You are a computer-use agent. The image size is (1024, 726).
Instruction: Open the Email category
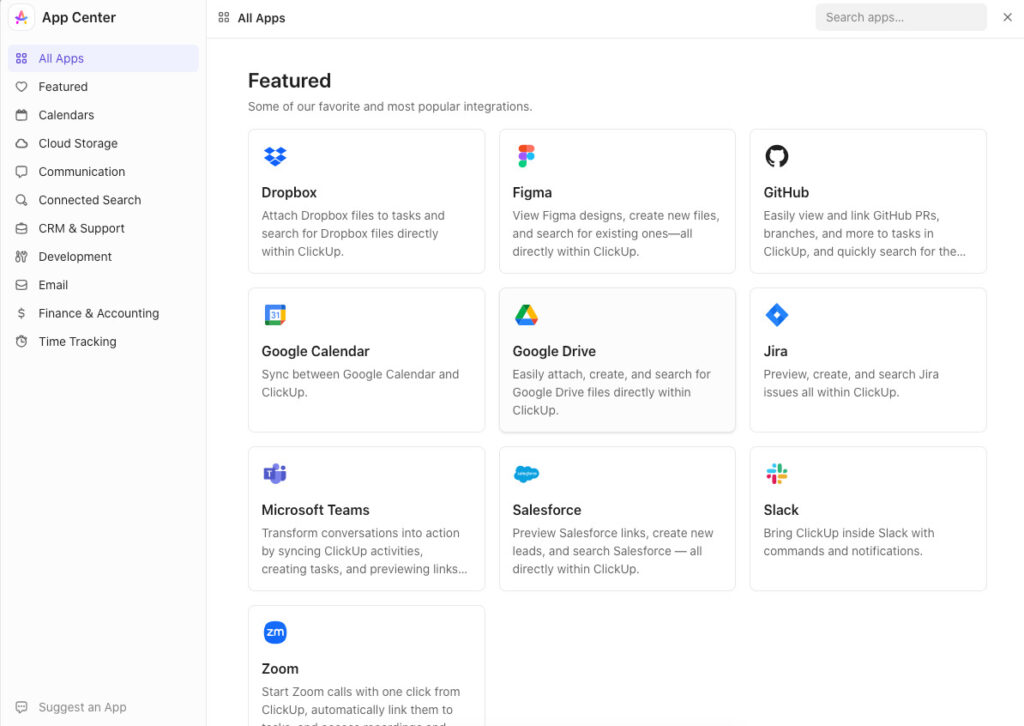(x=103, y=285)
